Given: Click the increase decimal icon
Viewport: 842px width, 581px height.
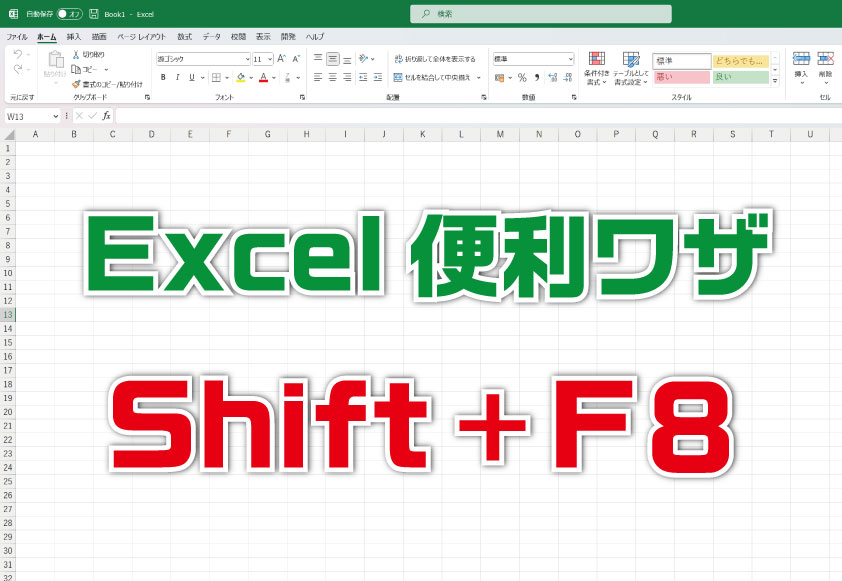Looking at the screenshot, I should click(553, 78).
